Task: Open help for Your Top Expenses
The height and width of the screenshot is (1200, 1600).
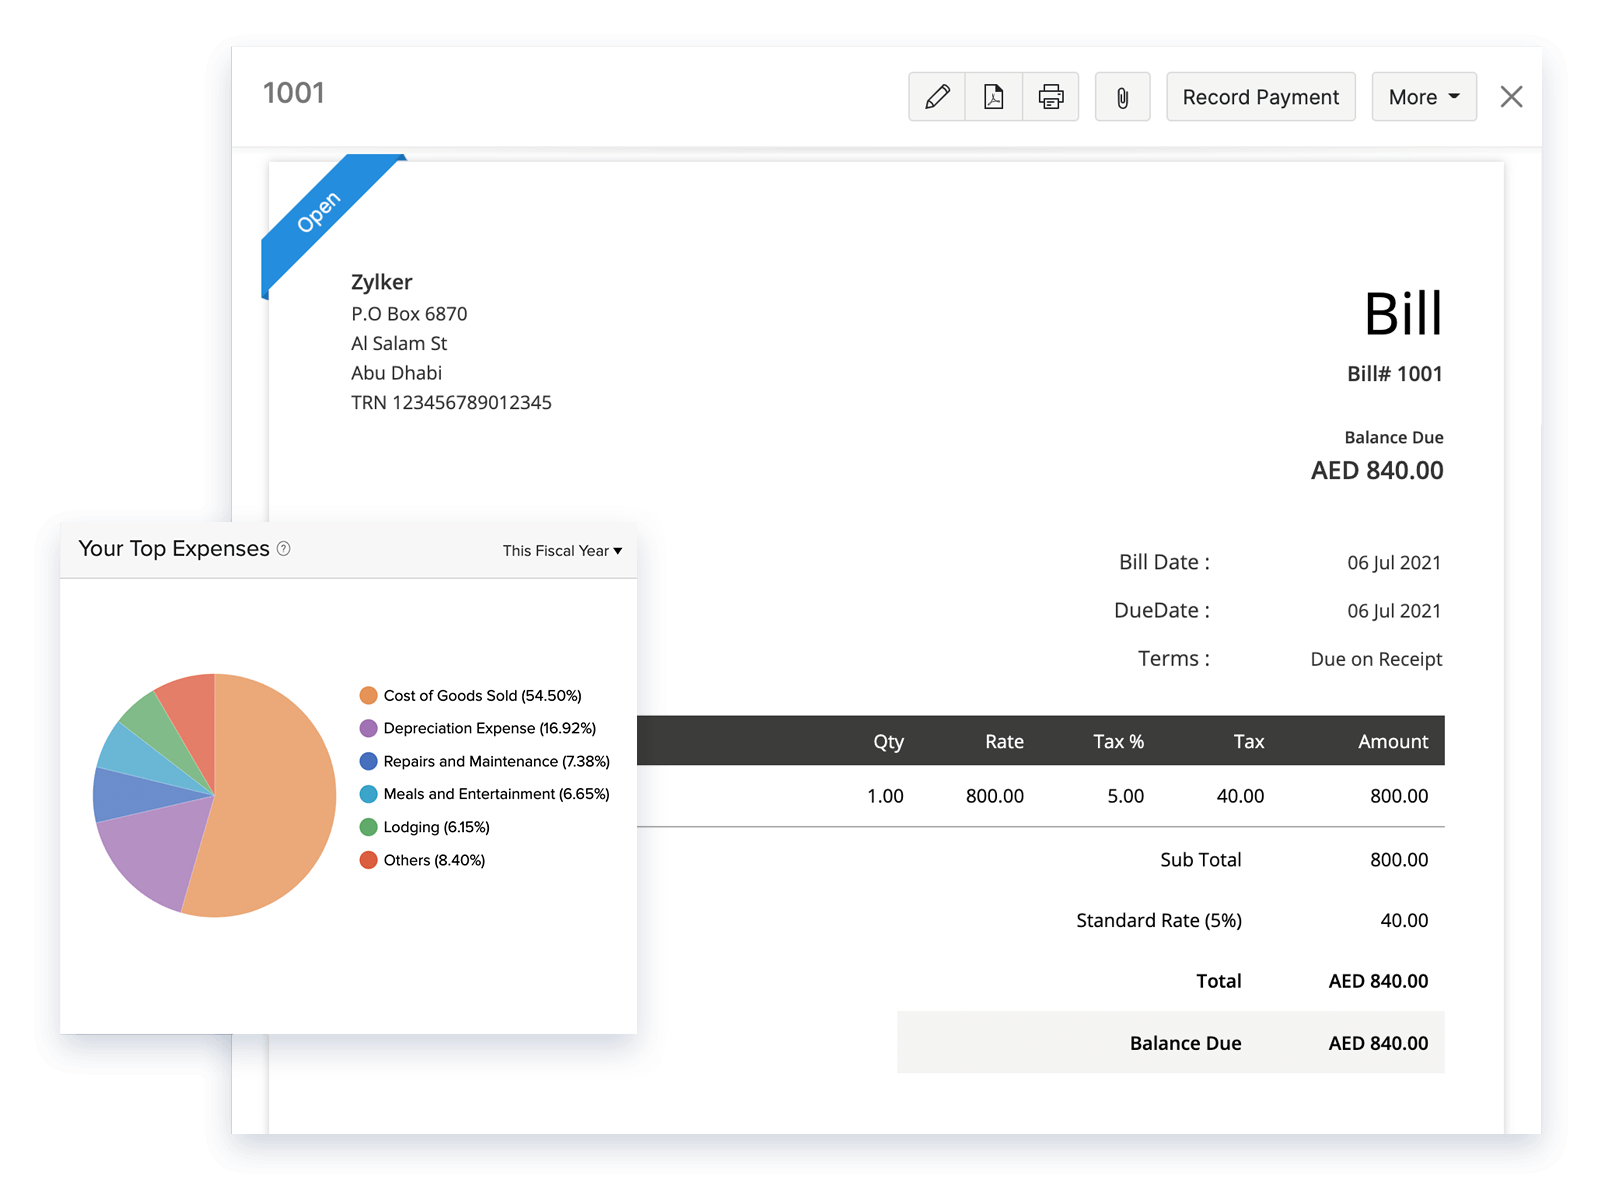Action: click(x=283, y=549)
